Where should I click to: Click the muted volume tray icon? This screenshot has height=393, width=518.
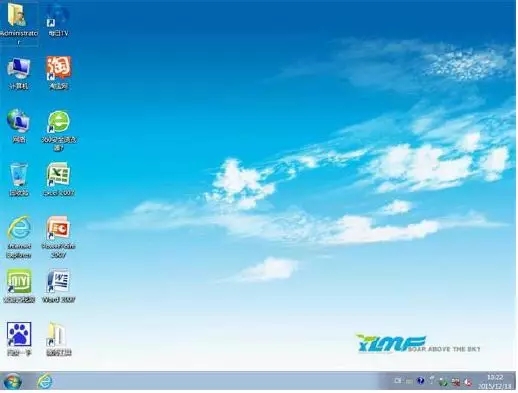click(467, 382)
